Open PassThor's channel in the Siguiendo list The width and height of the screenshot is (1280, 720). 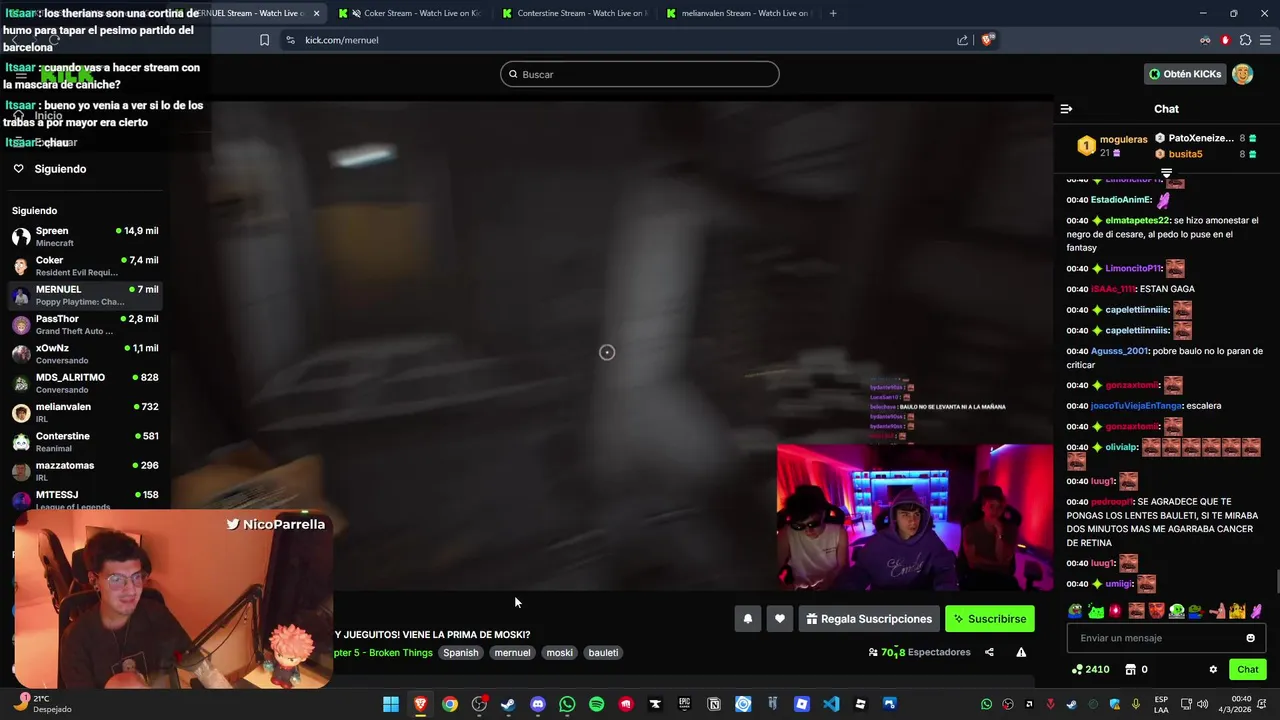coord(85,324)
